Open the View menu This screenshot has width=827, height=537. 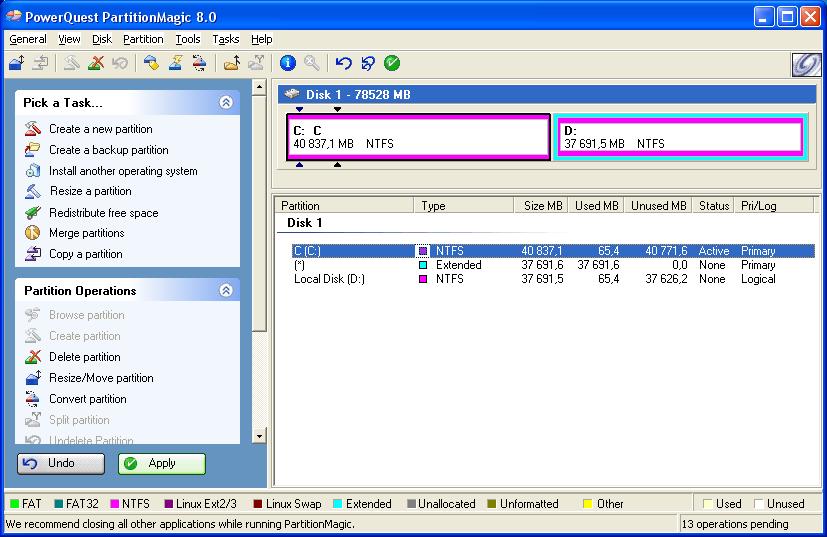(x=69, y=39)
